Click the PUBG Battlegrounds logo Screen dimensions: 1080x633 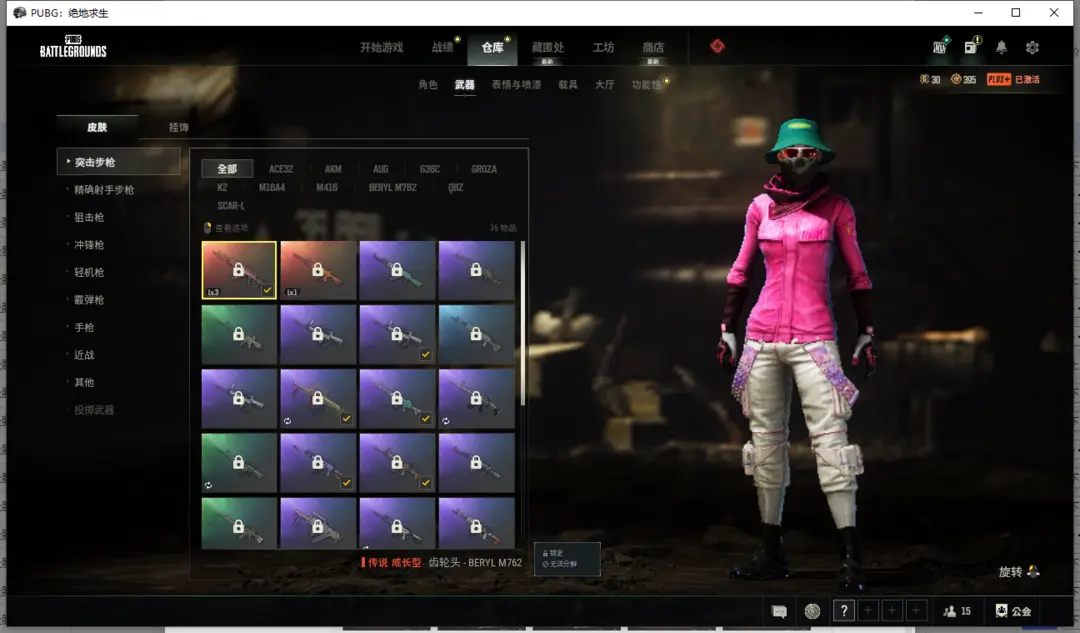[x=73, y=46]
